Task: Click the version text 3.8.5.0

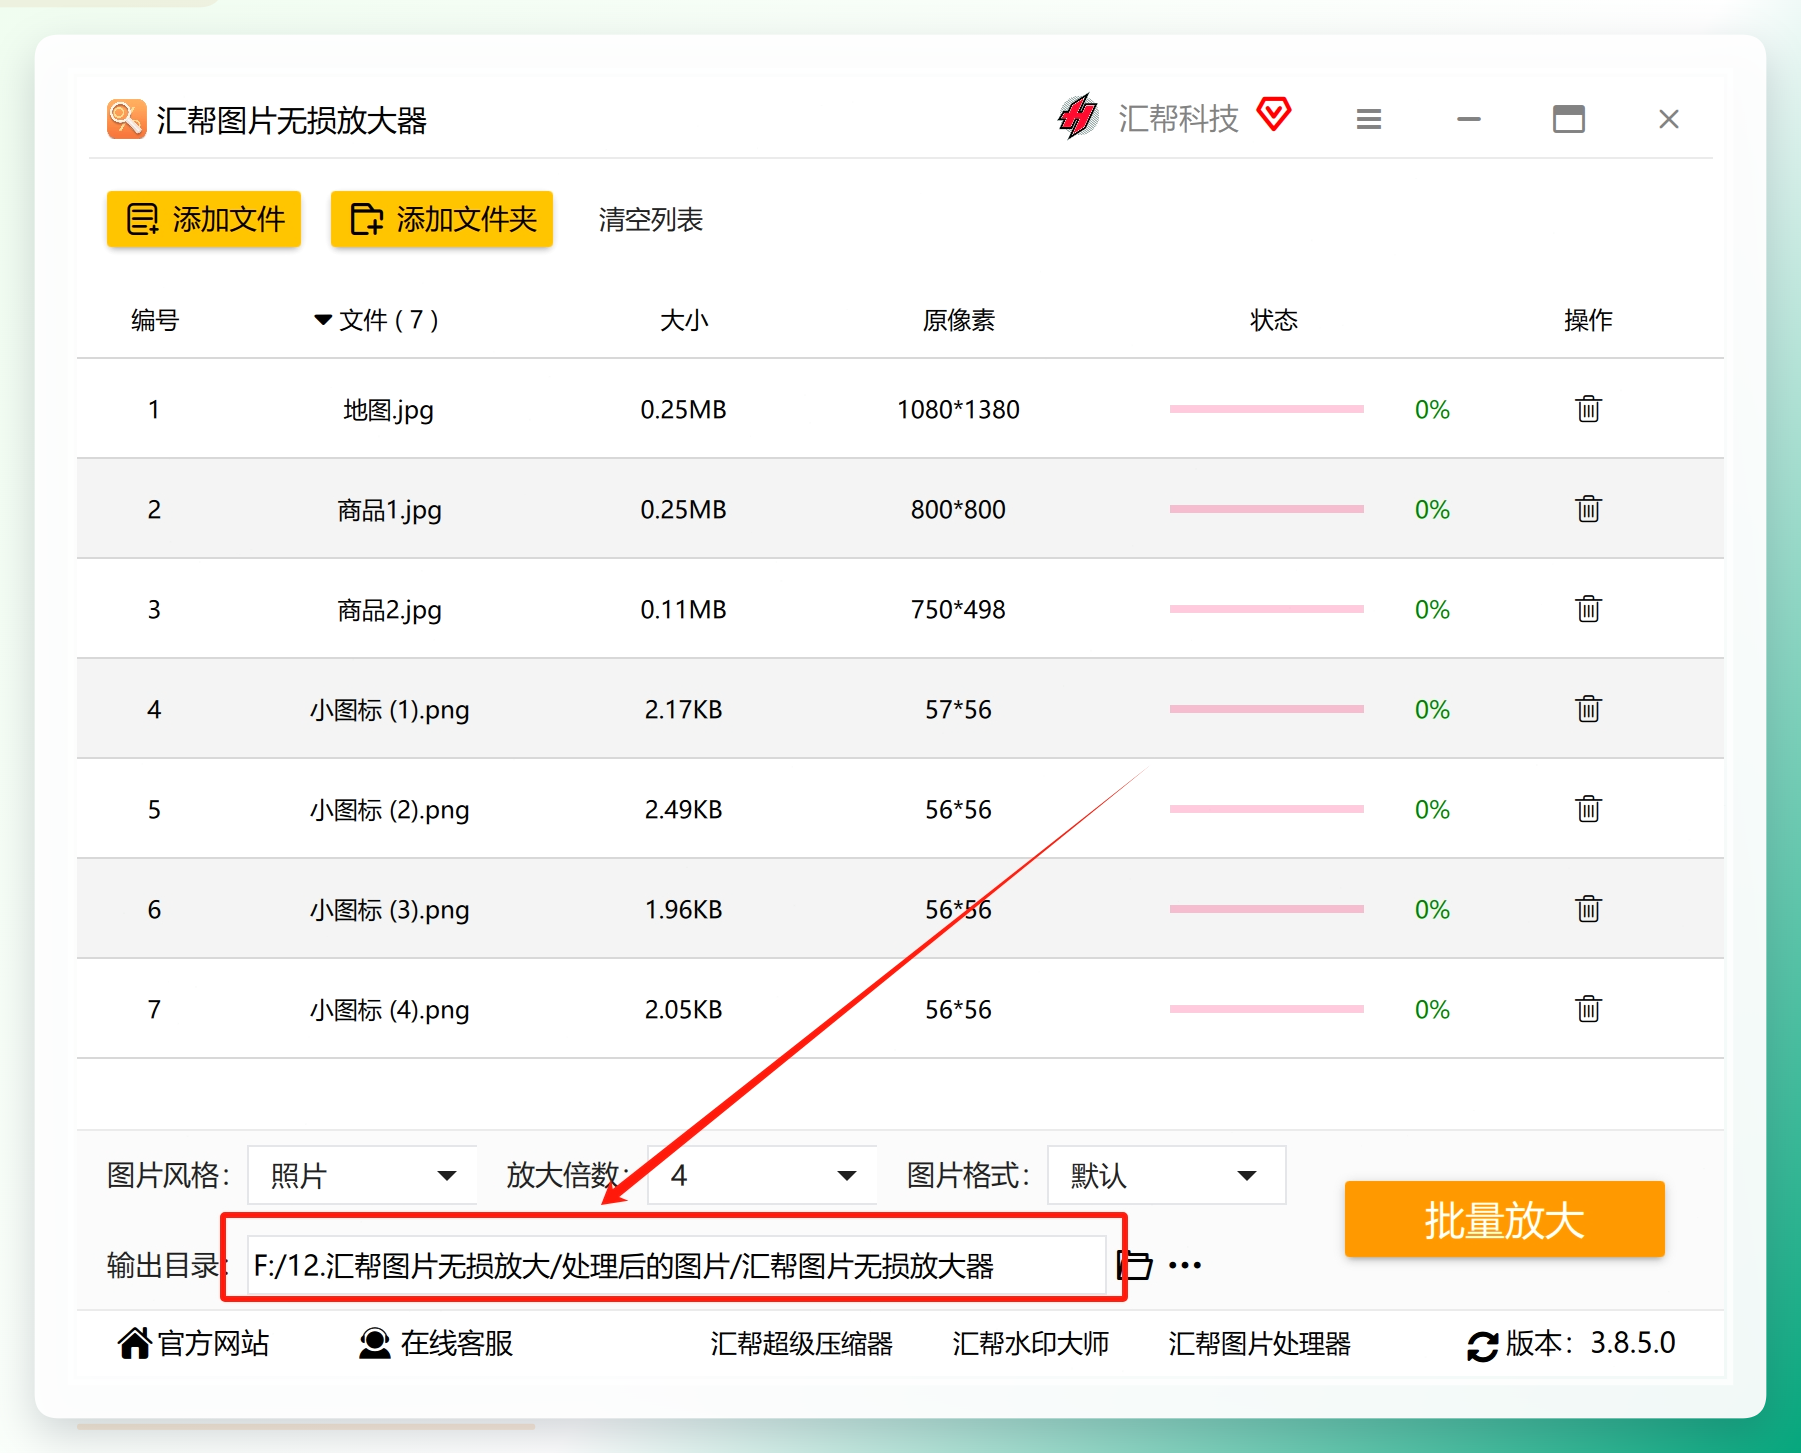Action: click(1633, 1343)
